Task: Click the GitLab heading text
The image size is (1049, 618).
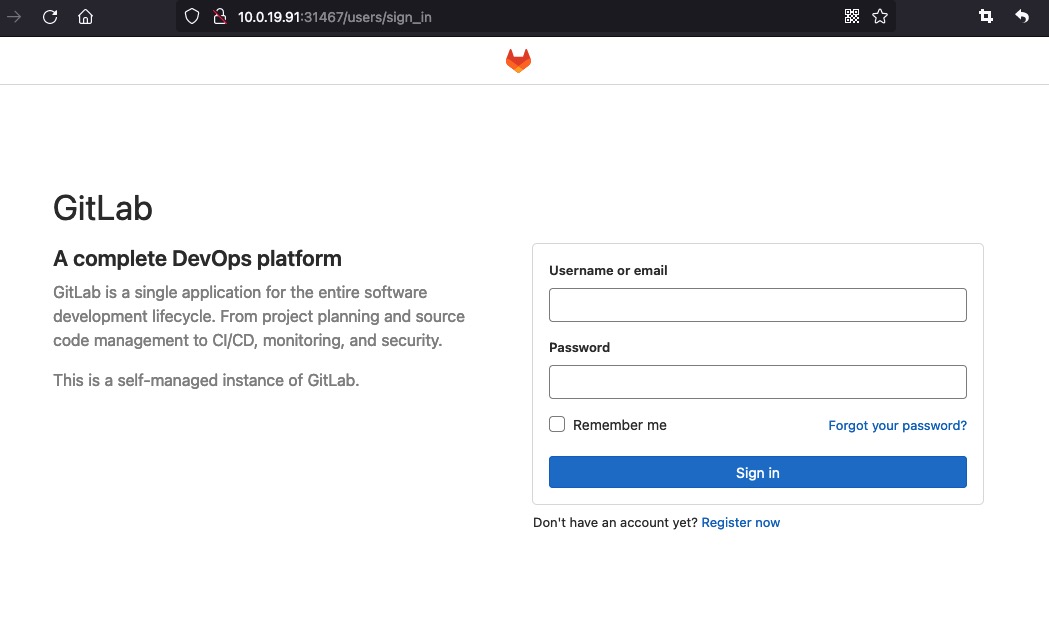Action: tap(103, 208)
